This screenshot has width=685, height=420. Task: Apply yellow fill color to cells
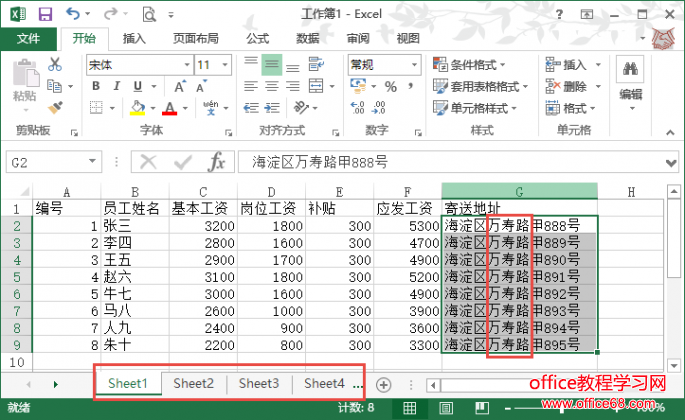[x=137, y=108]
